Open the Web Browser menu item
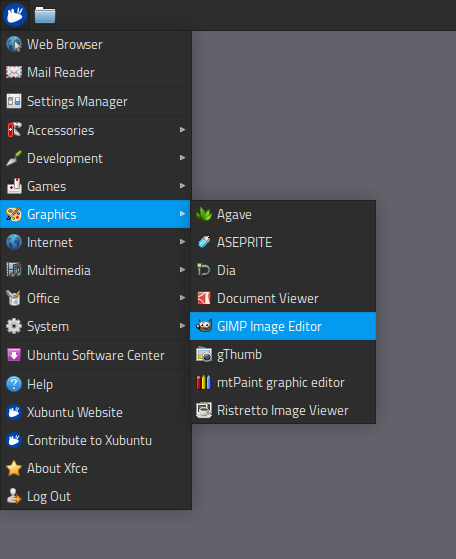Screen dimensions: 456x559 96,45
